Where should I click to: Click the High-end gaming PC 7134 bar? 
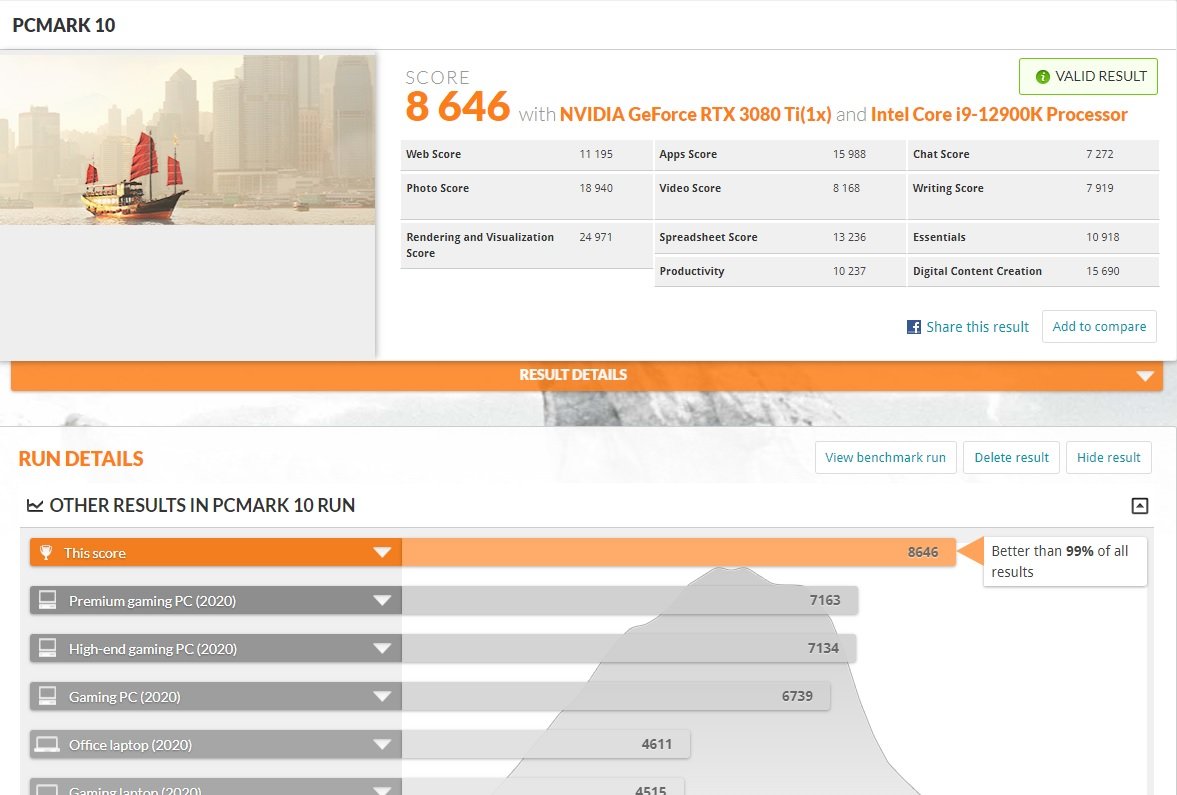[629, 649]
